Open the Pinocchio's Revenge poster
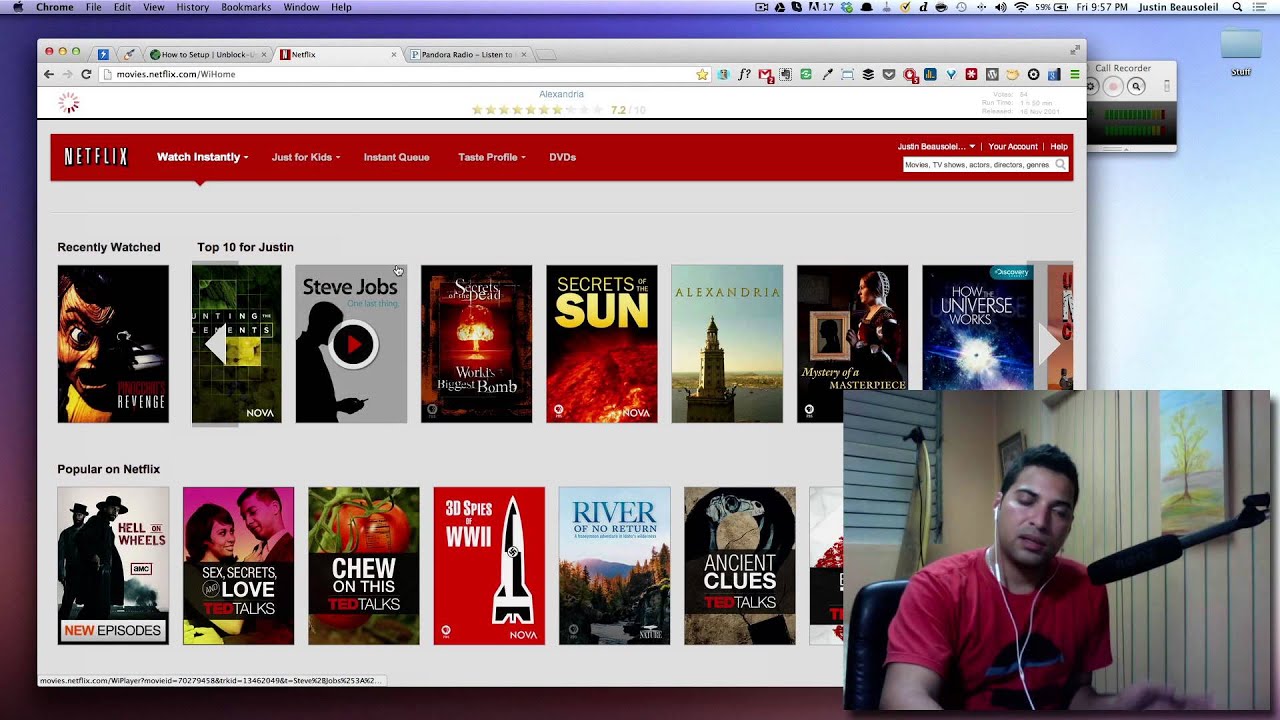The image size is (1280, 720). 113,344
